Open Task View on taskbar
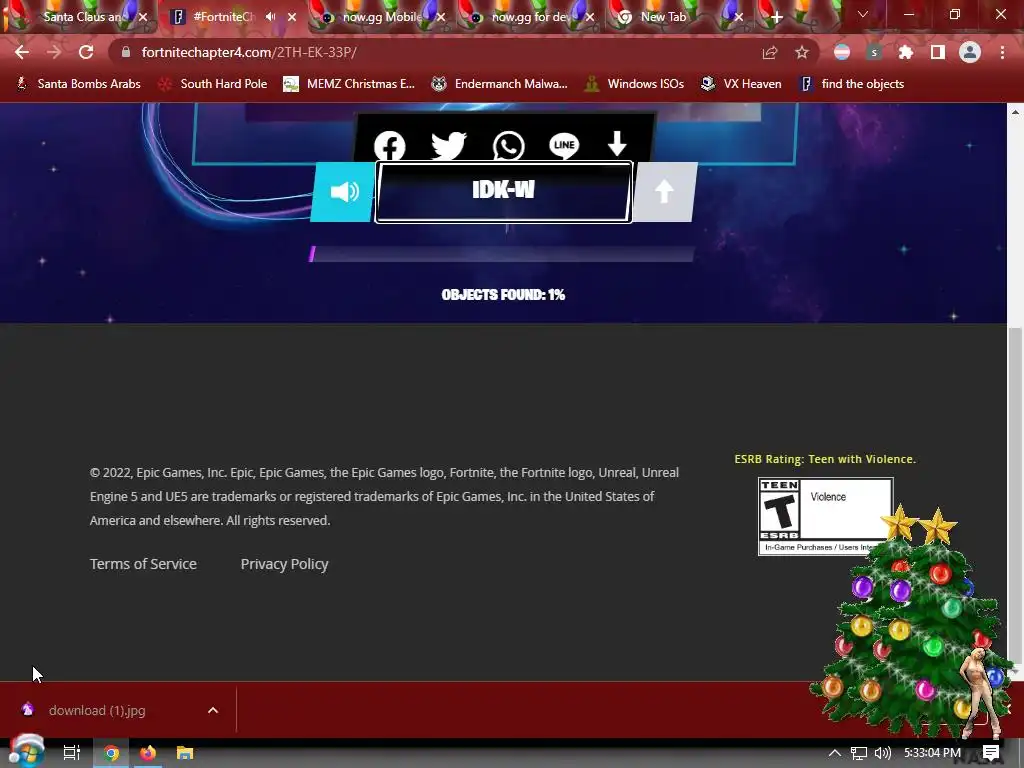 [x=71, y=753]
